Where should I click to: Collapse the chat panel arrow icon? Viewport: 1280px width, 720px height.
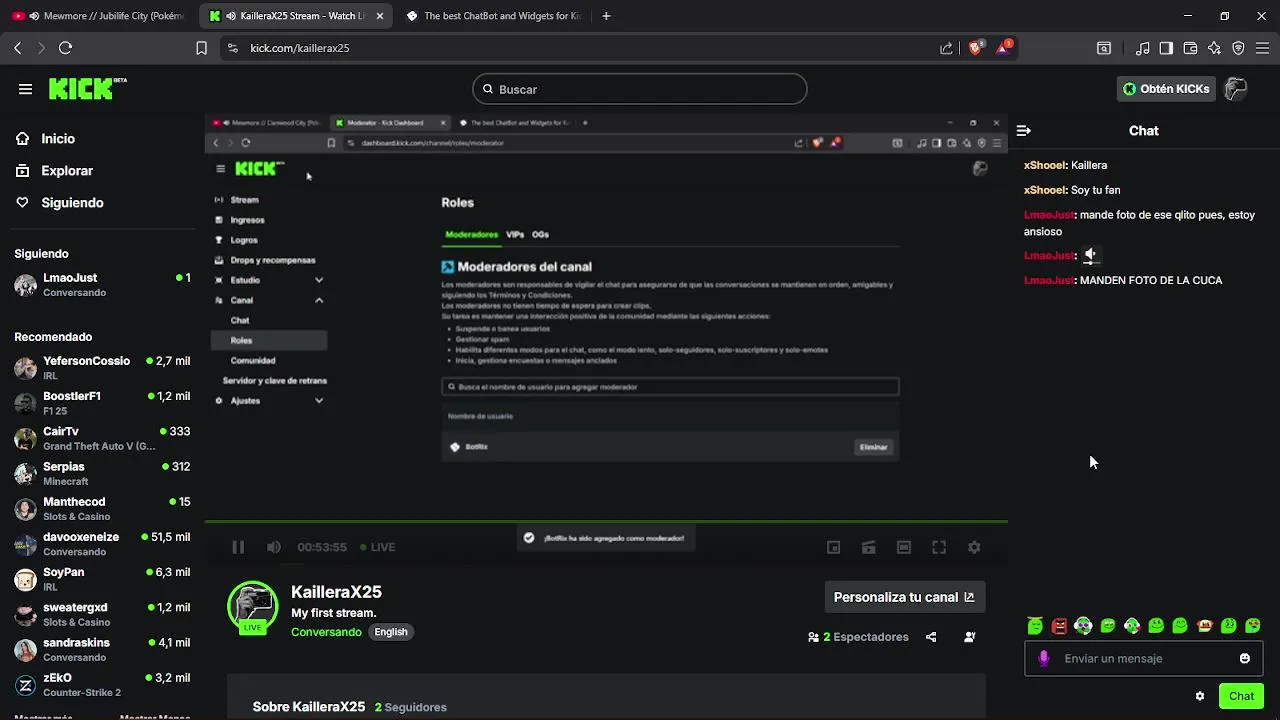1023,131
